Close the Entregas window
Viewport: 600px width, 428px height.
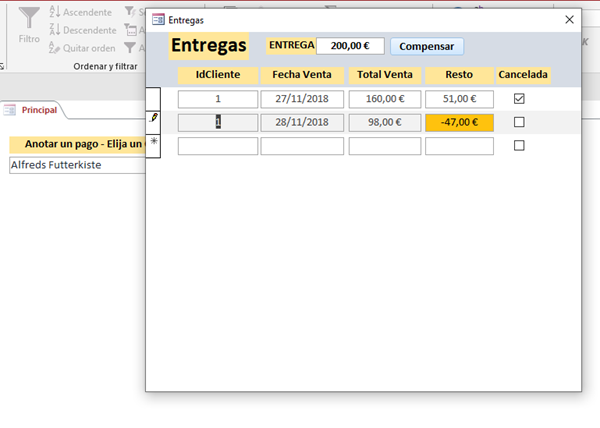[569, 19]
